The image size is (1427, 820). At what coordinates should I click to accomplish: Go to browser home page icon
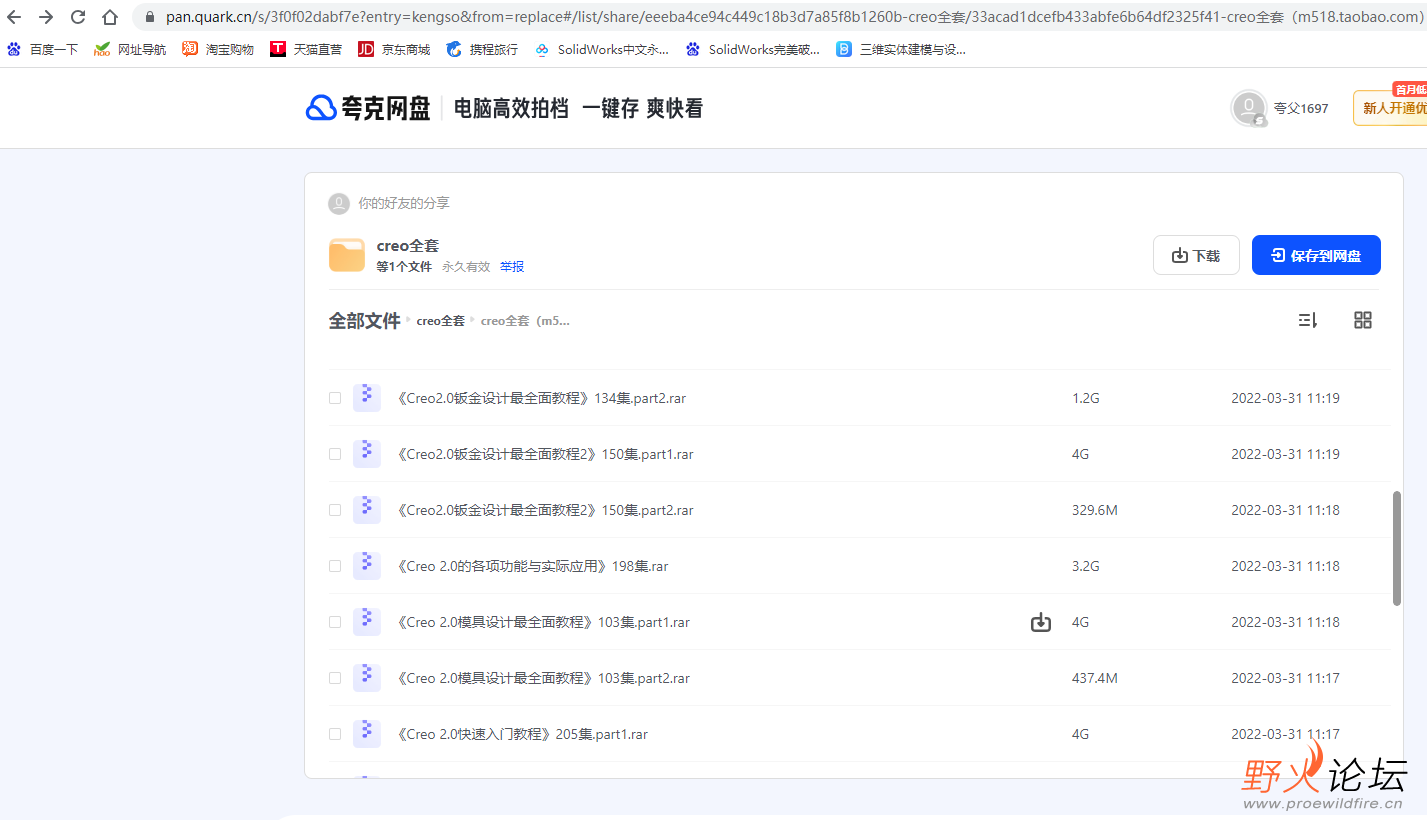point(110,17)
